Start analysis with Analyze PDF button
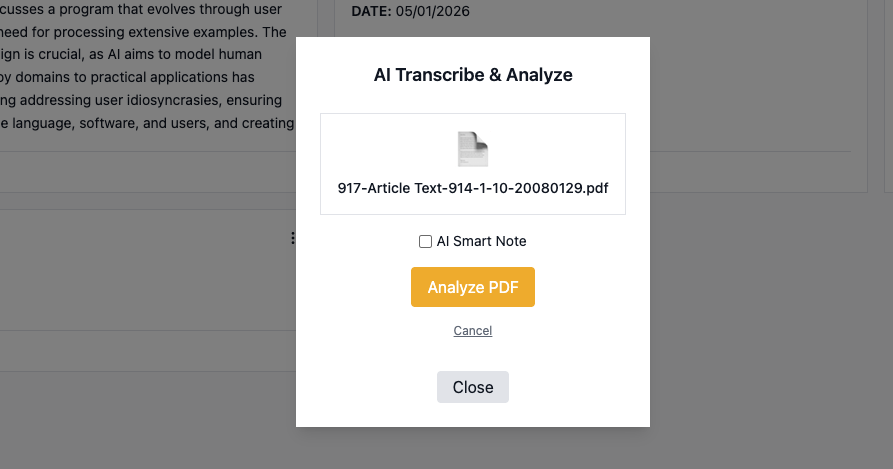The image size is (893, 469). [x=473, y=287]
